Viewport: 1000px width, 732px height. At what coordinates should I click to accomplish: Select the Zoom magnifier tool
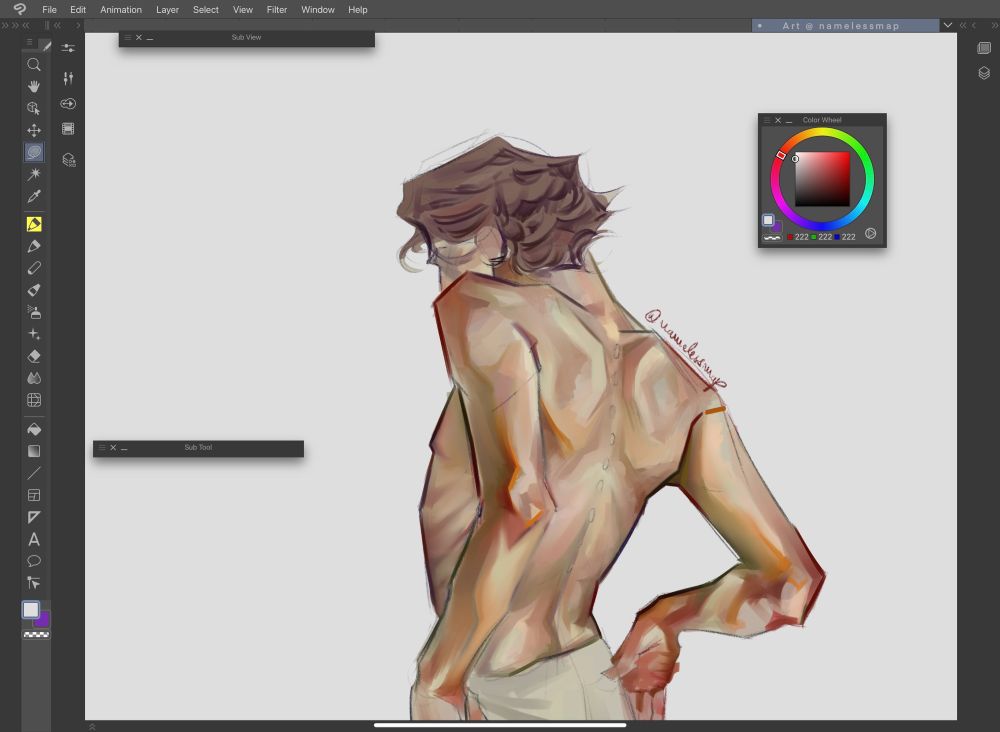click(x=34, y=64)
